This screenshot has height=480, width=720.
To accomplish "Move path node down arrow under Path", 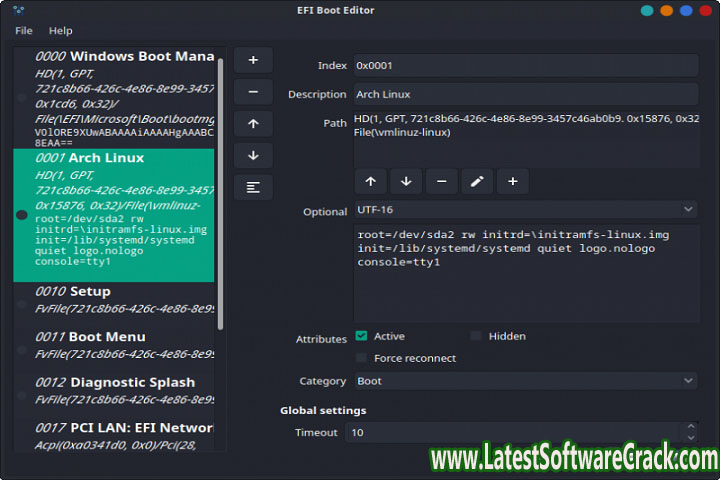I will [x=406, y=181].
